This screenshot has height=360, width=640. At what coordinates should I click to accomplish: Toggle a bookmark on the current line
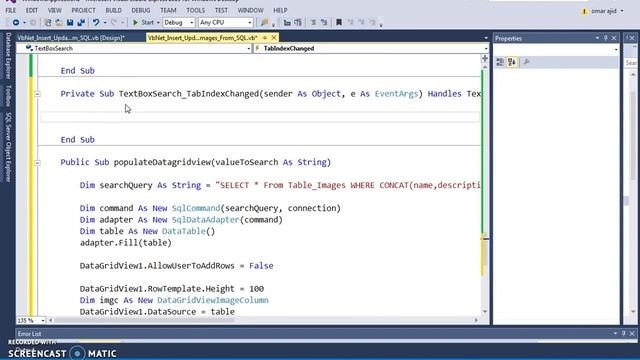click(x=339, y=22)
